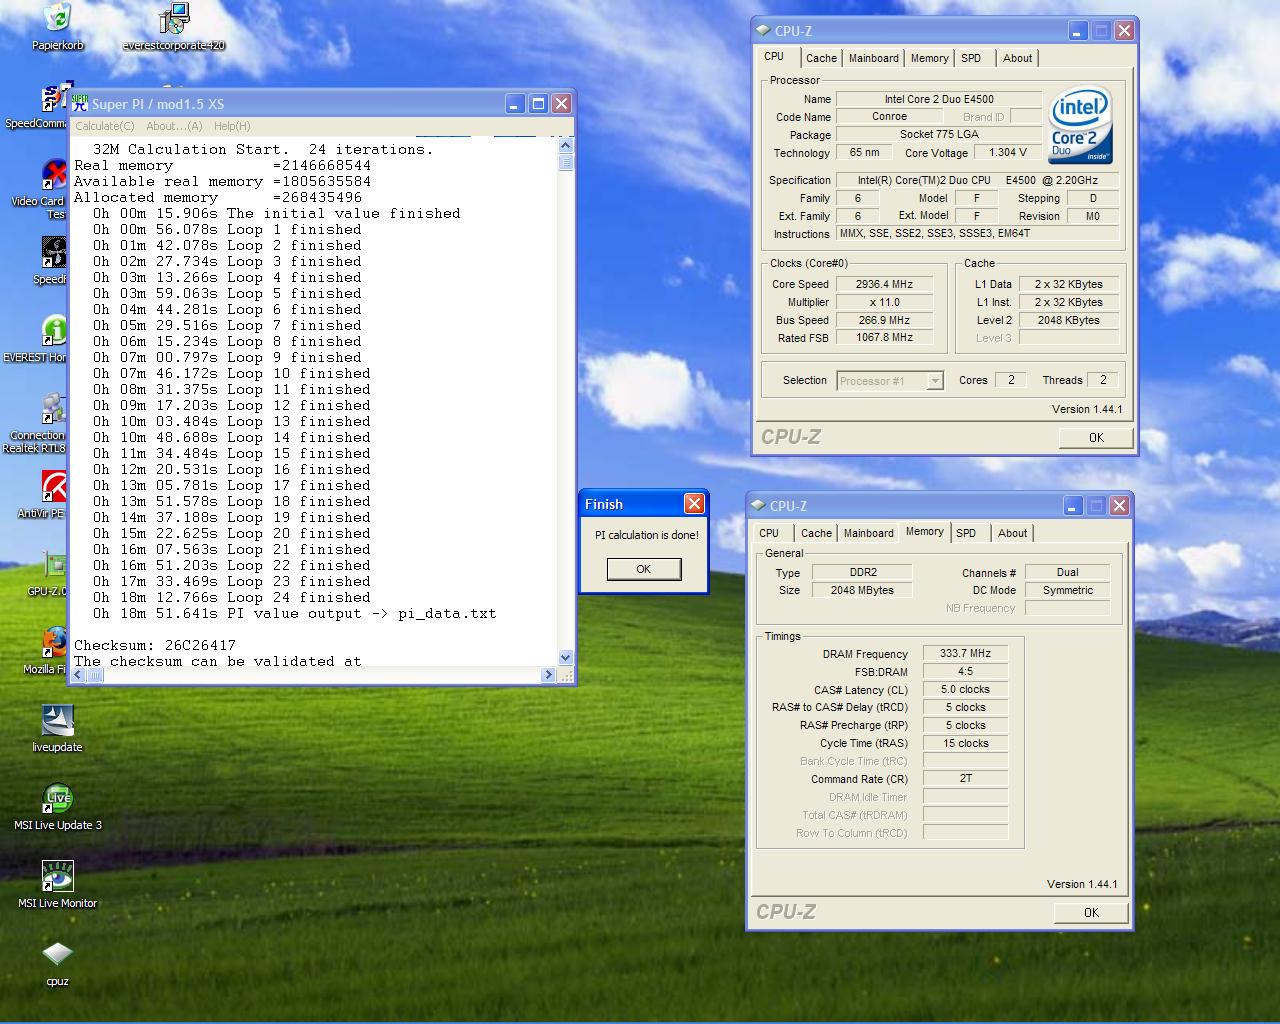Screen dimensions: 1280x1024
Task: Click the Core Speed 2936.4 MHz field
Action: pos(884,284)
